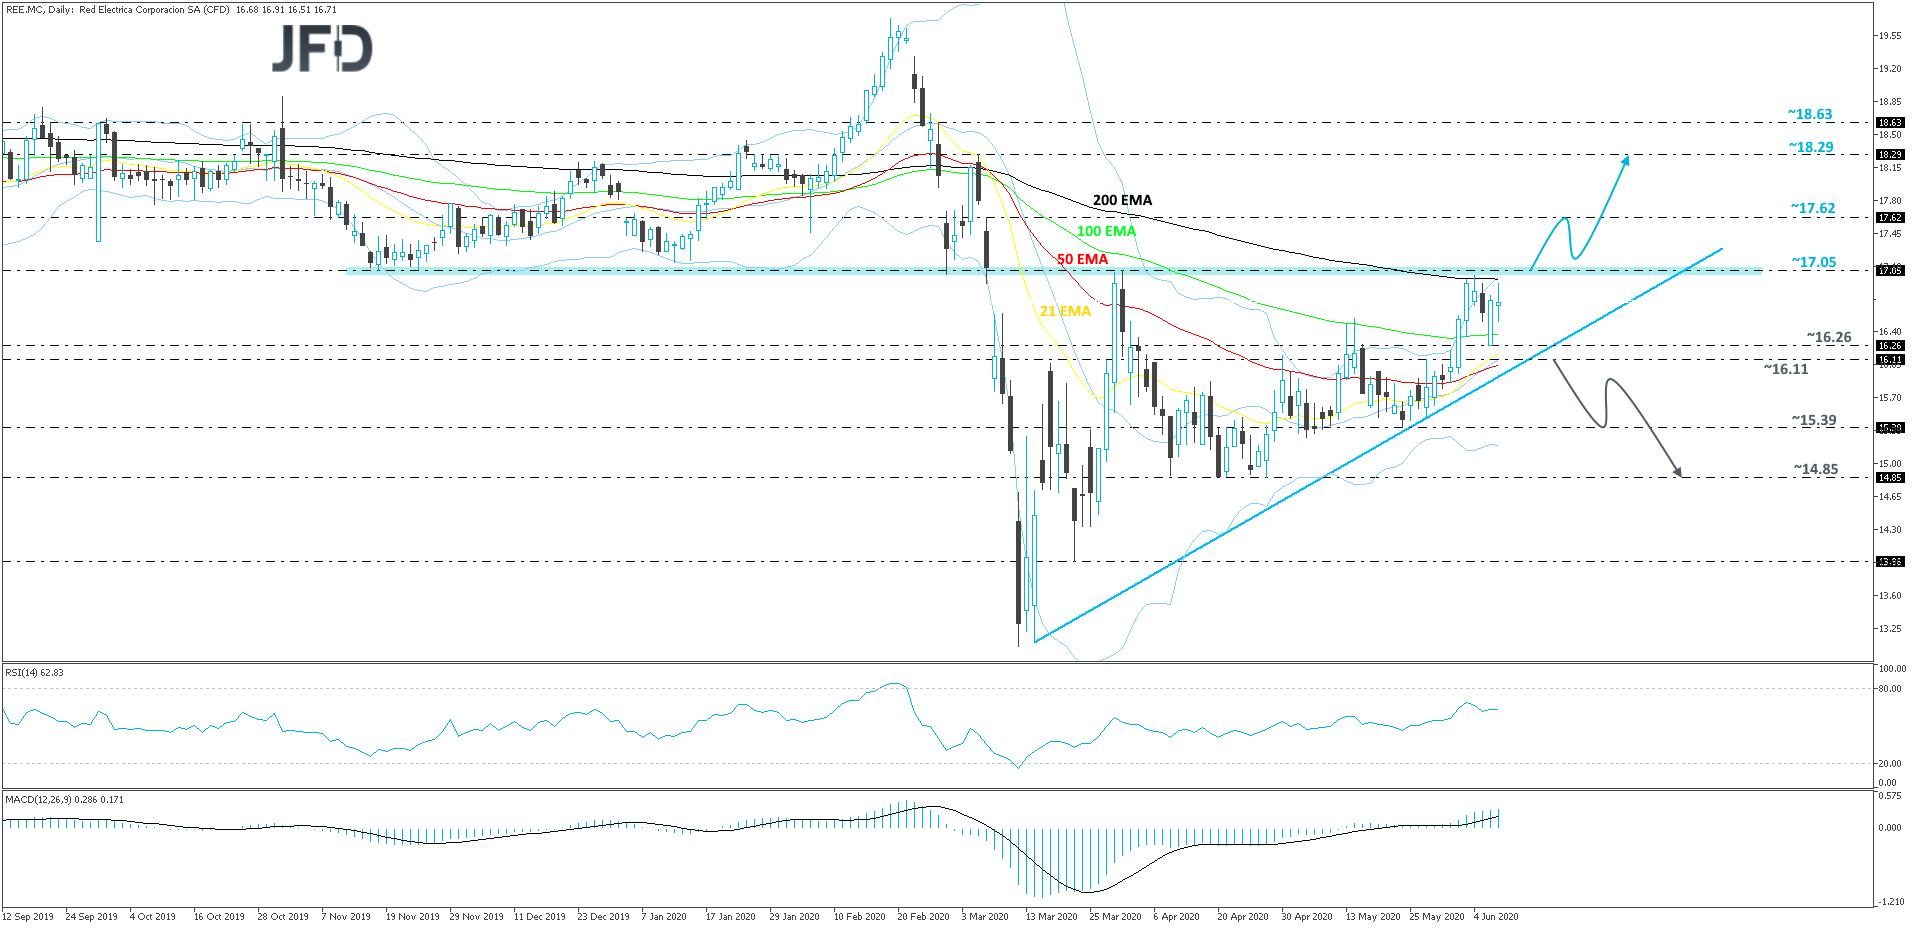The image size is (1916, 928).
Task: Click the JFD logo
Action: tap(322, 48)
